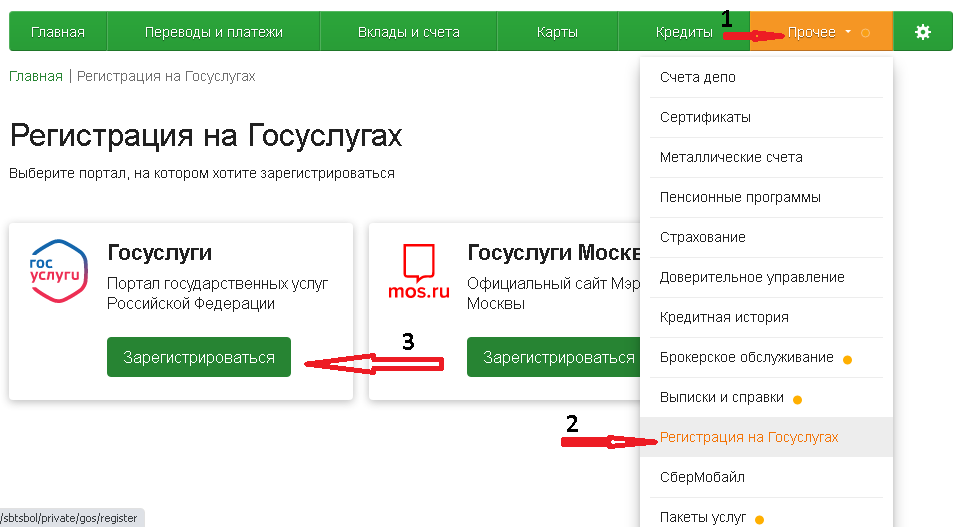The height and width of the screenshot is (527, 969).
Task: Open the Вклады и счета tab
Action: (x=408, y=32)
